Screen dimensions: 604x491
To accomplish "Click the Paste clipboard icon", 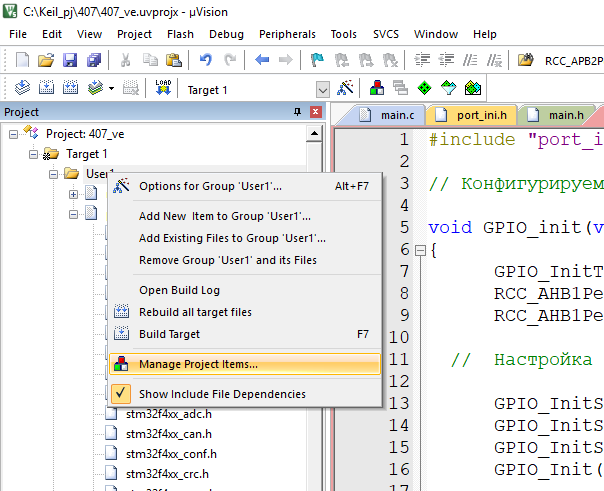I will (174, 60).
